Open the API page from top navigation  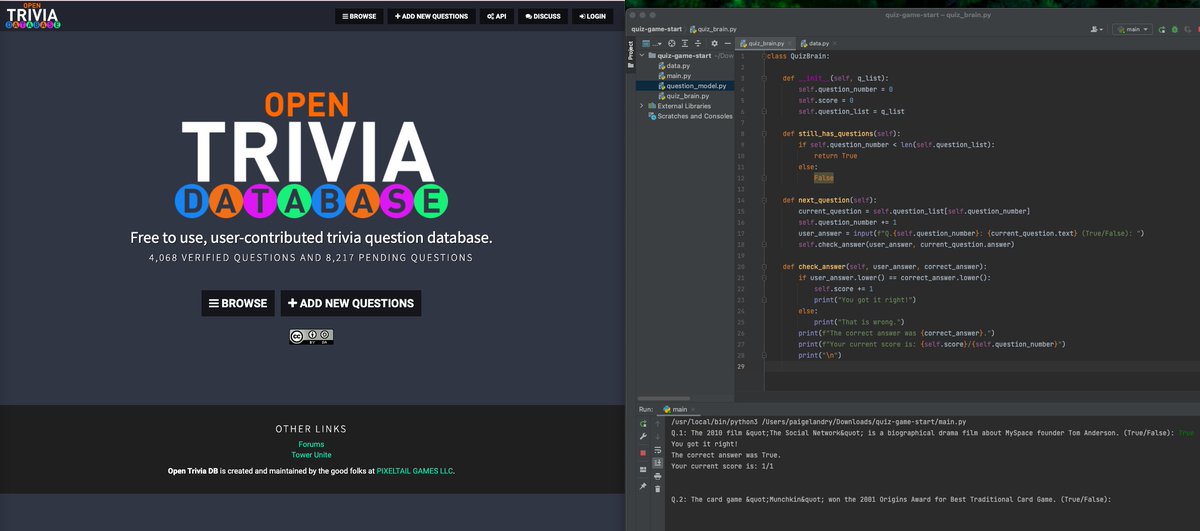point(496,16)
